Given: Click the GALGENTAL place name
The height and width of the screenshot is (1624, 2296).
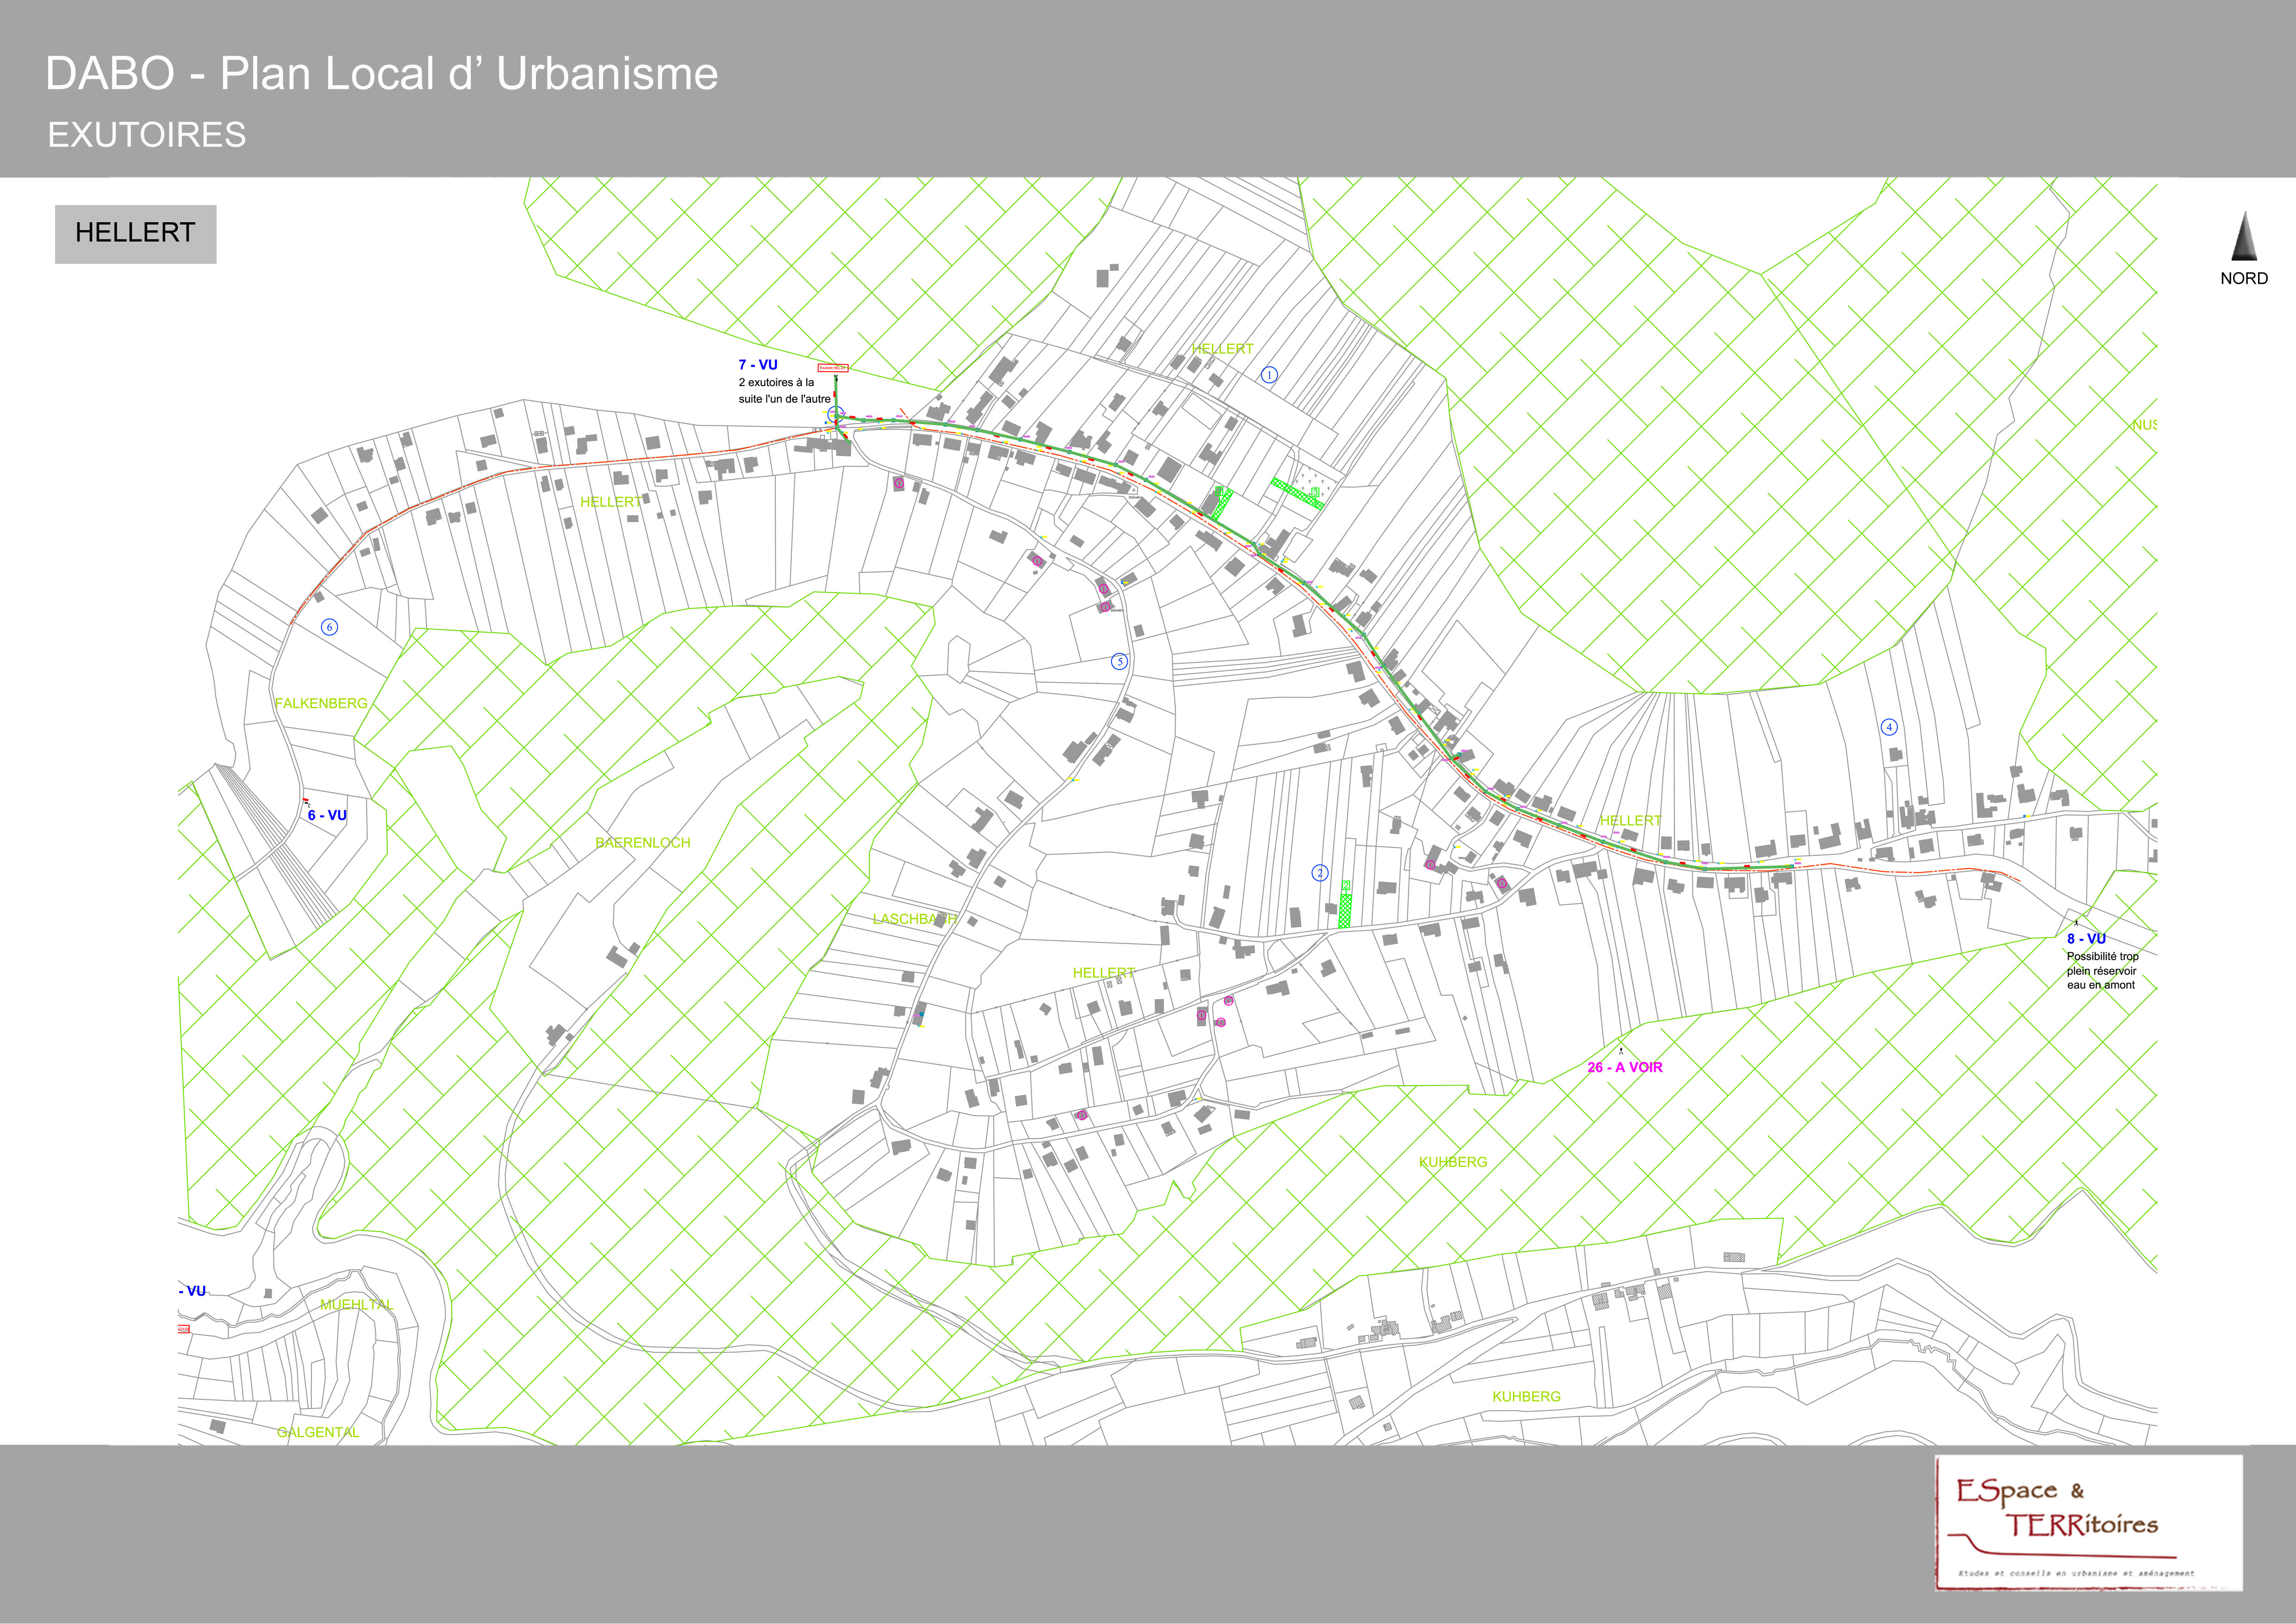Looking at the screenshot, I should (x=318, y=1432).
